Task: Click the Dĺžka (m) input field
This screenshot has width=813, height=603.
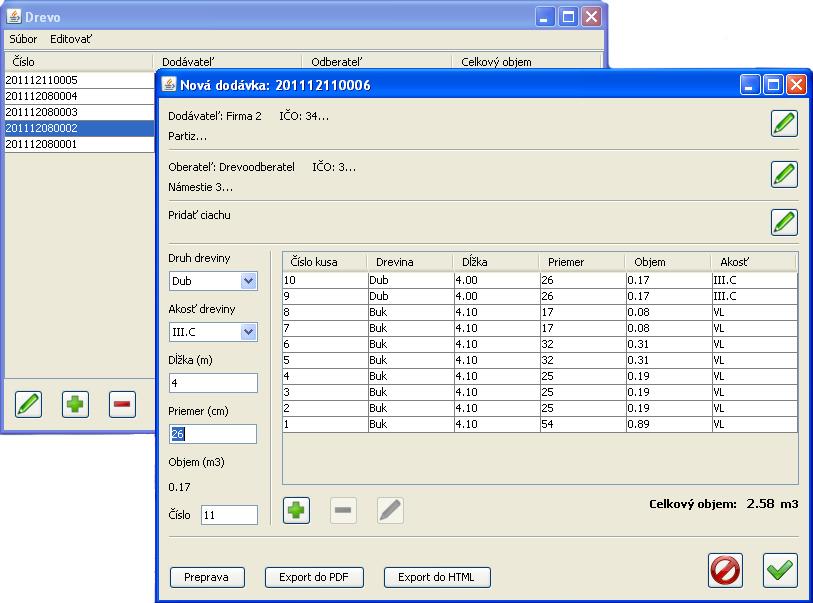Action: tap(212, 383)
